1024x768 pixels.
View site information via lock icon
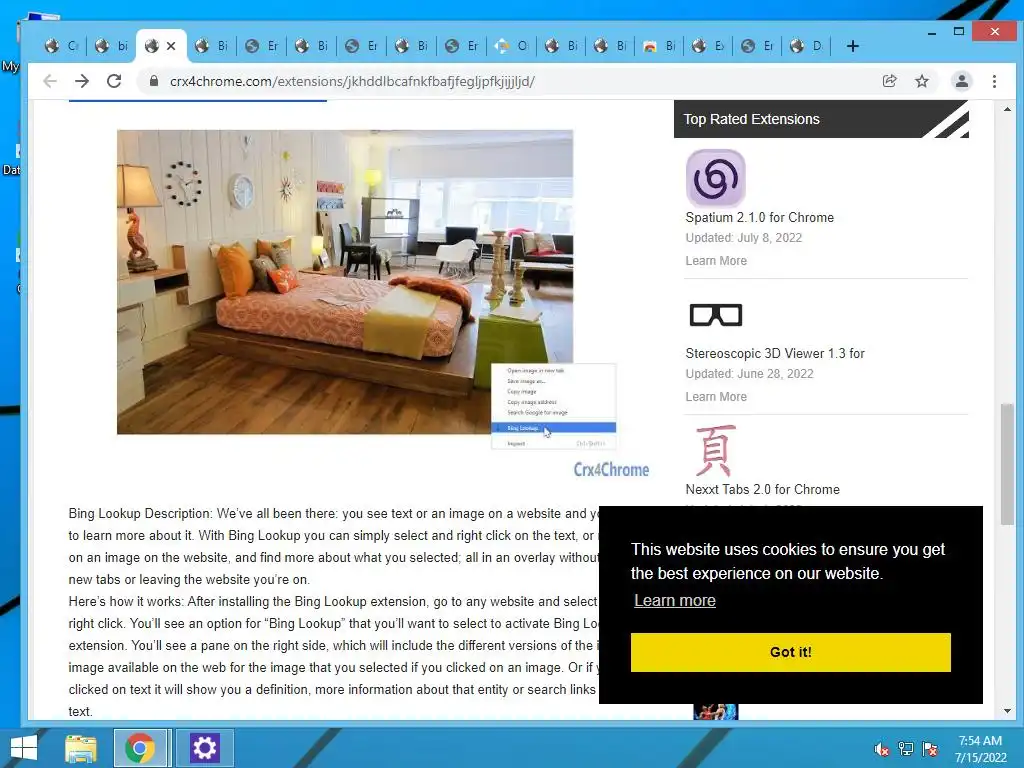(x=153, y=81)
